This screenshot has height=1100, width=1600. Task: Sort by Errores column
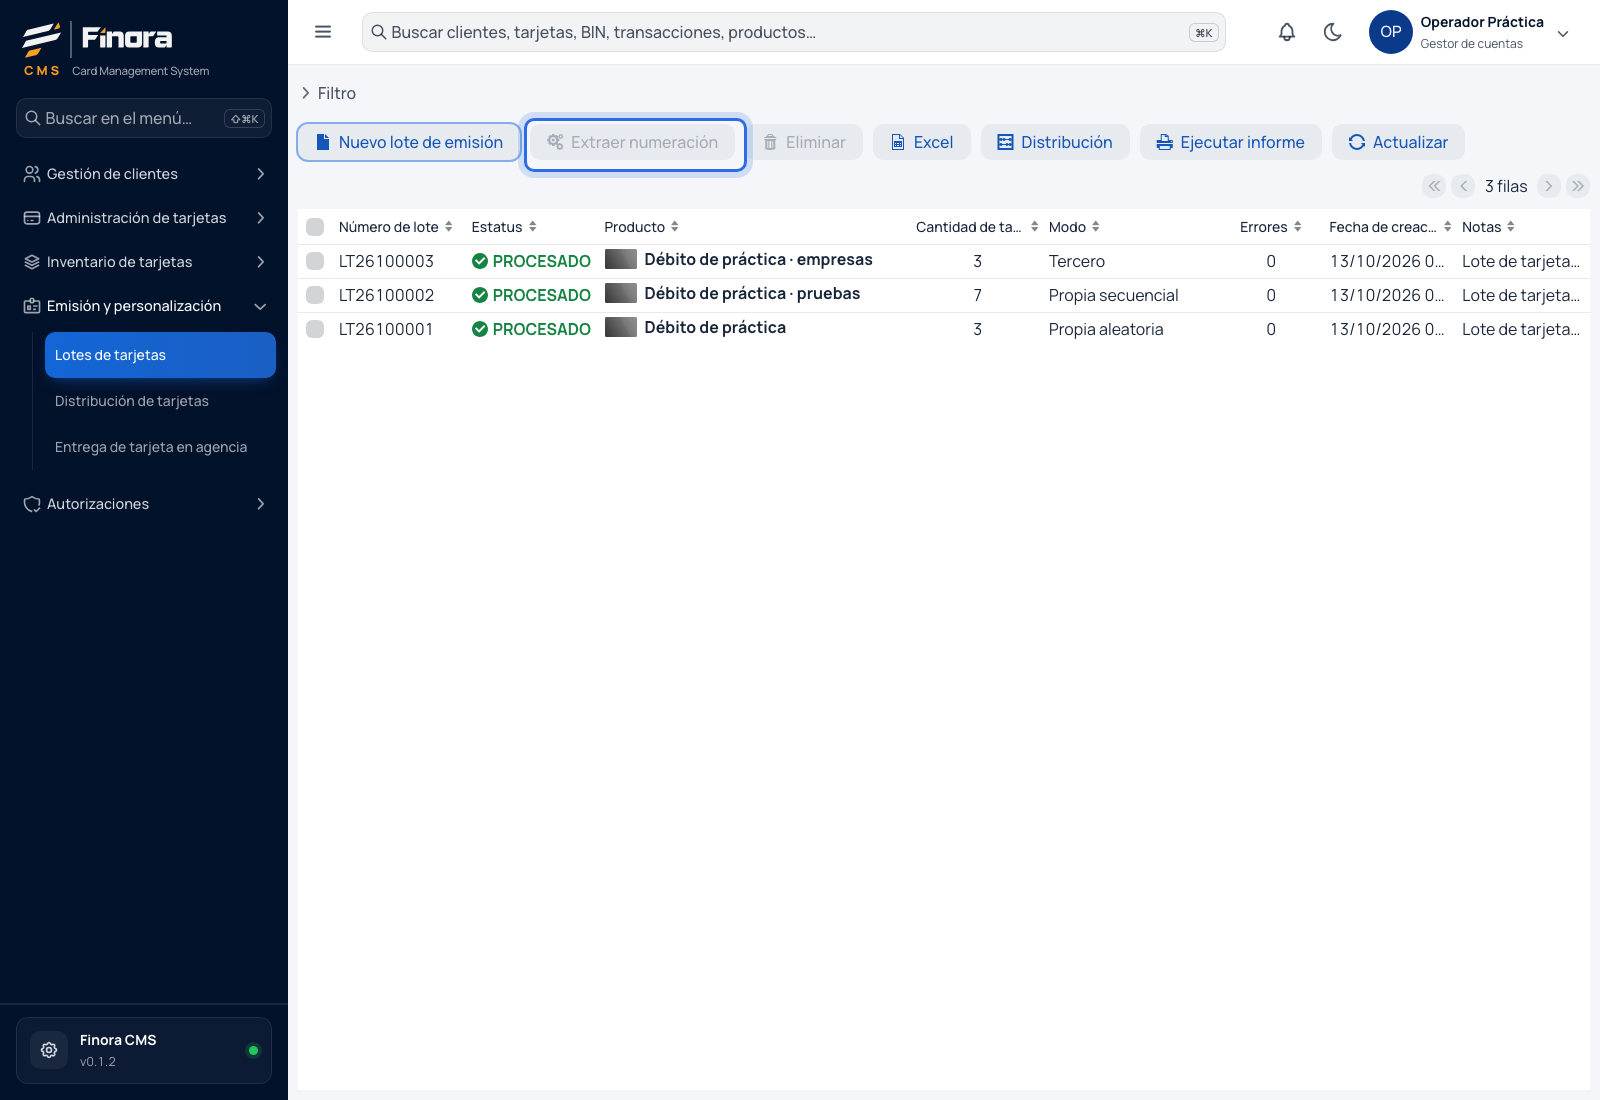pyautogui.click(x=1271, y=227)
